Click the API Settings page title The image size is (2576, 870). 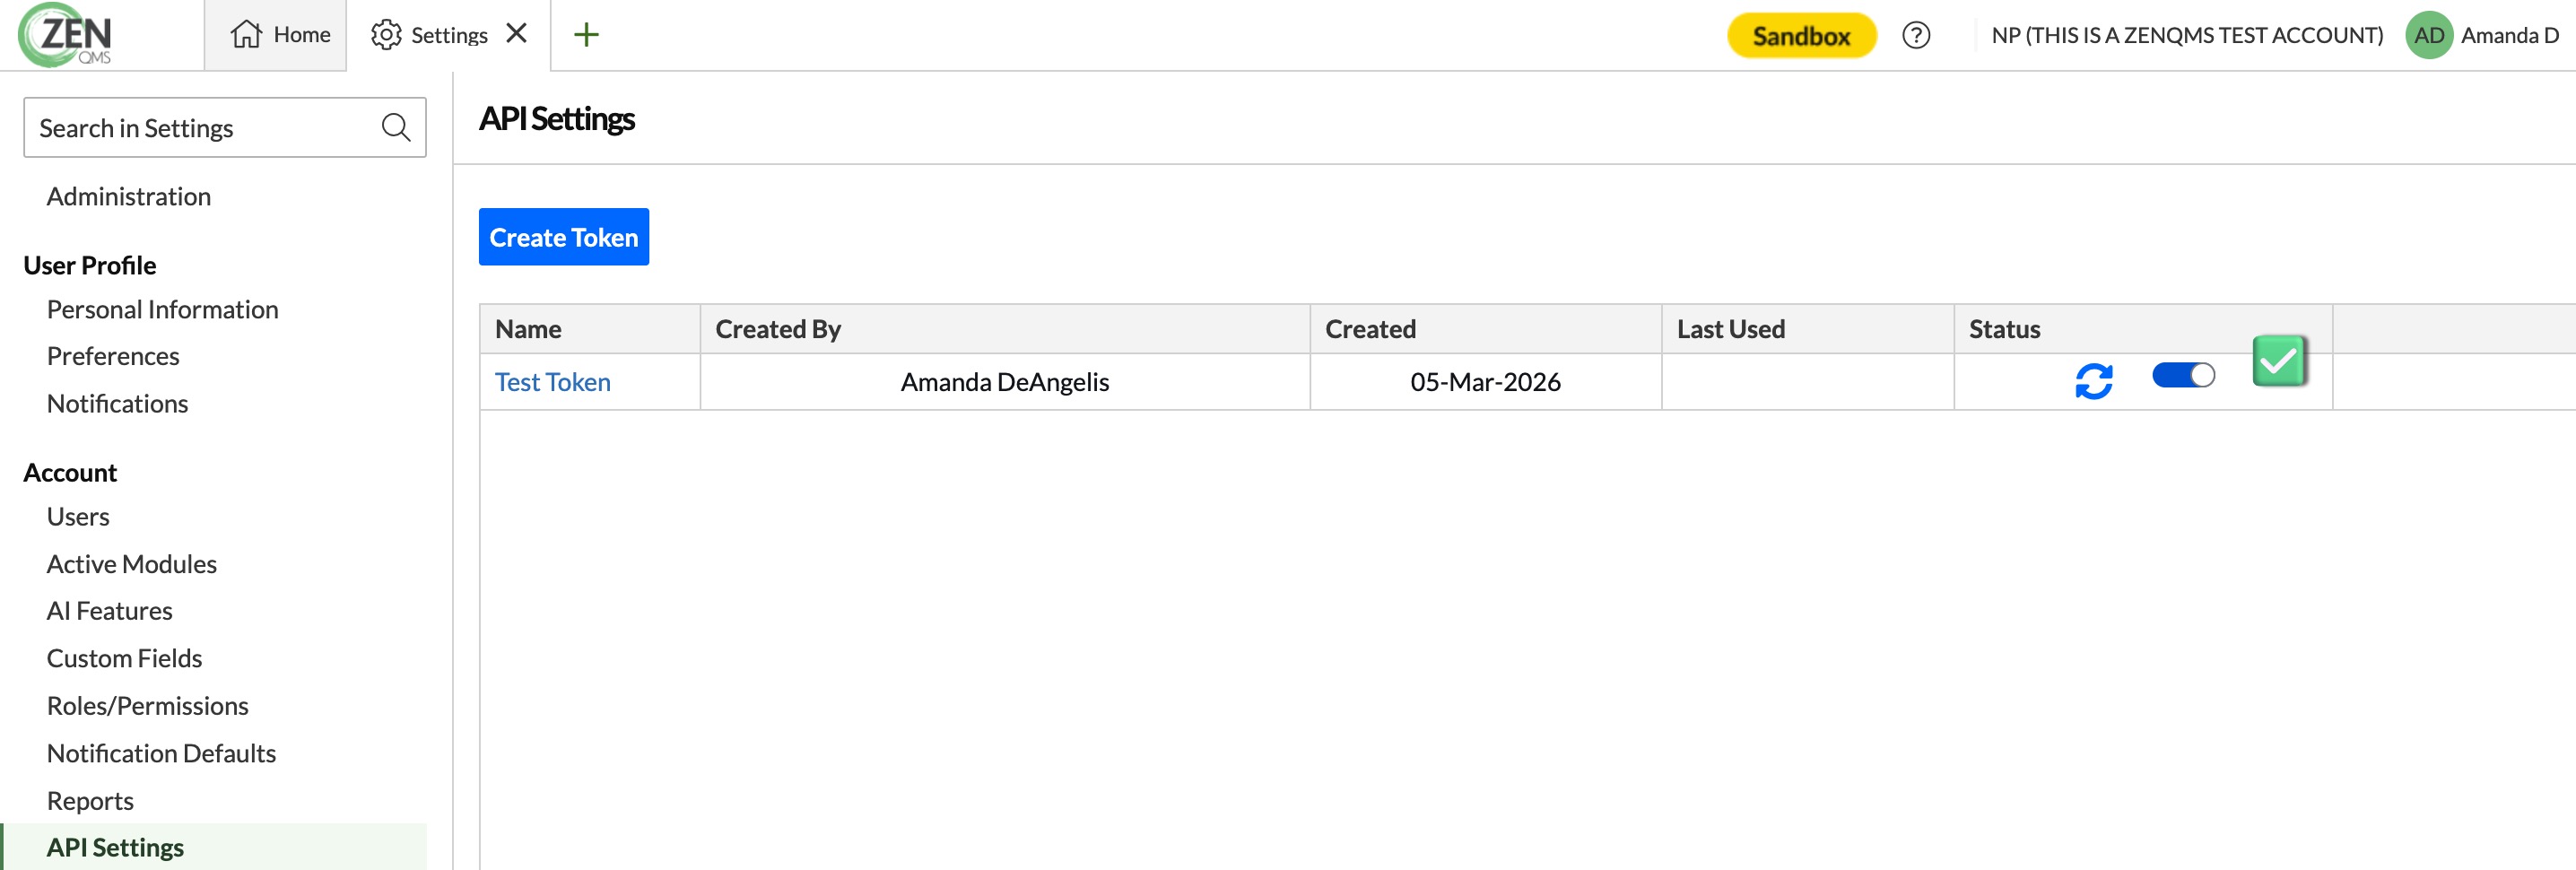click(557, 119)
